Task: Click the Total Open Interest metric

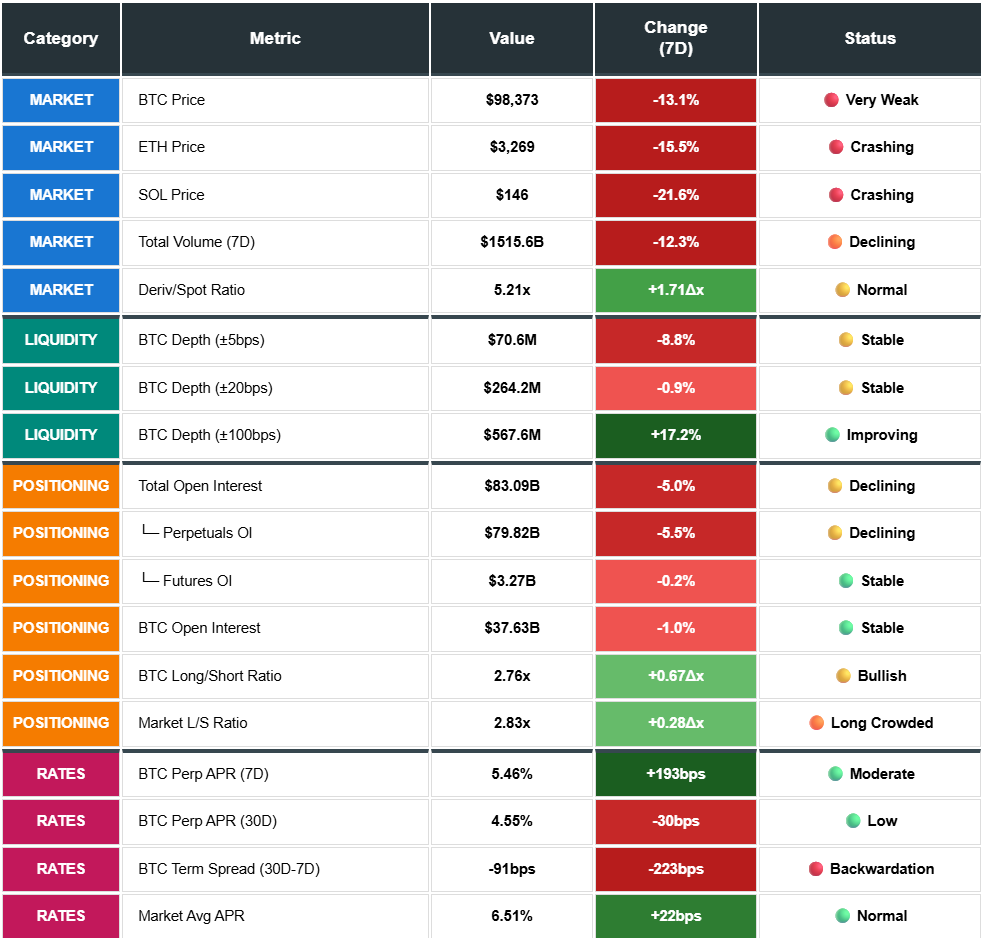Action: point(200,486)
